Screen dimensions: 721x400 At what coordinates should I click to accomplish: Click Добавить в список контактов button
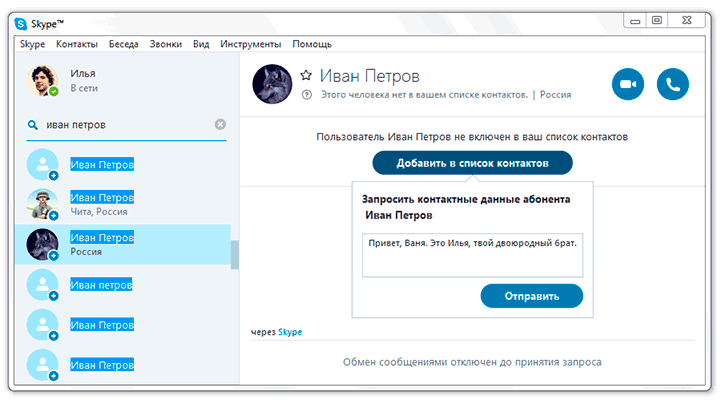(472, 163)
